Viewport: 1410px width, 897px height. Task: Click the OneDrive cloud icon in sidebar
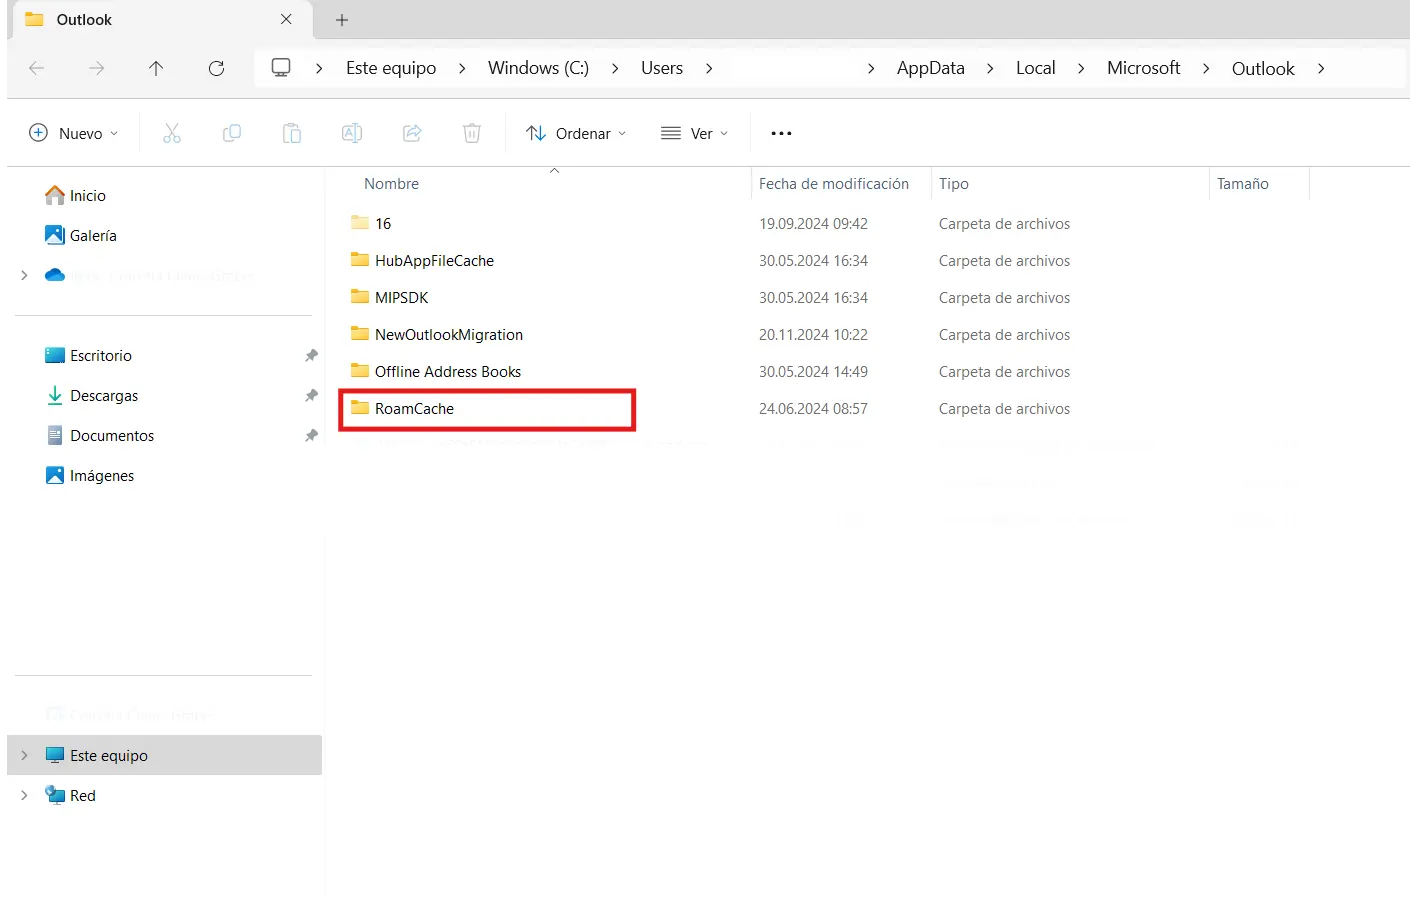click(55, 275)
